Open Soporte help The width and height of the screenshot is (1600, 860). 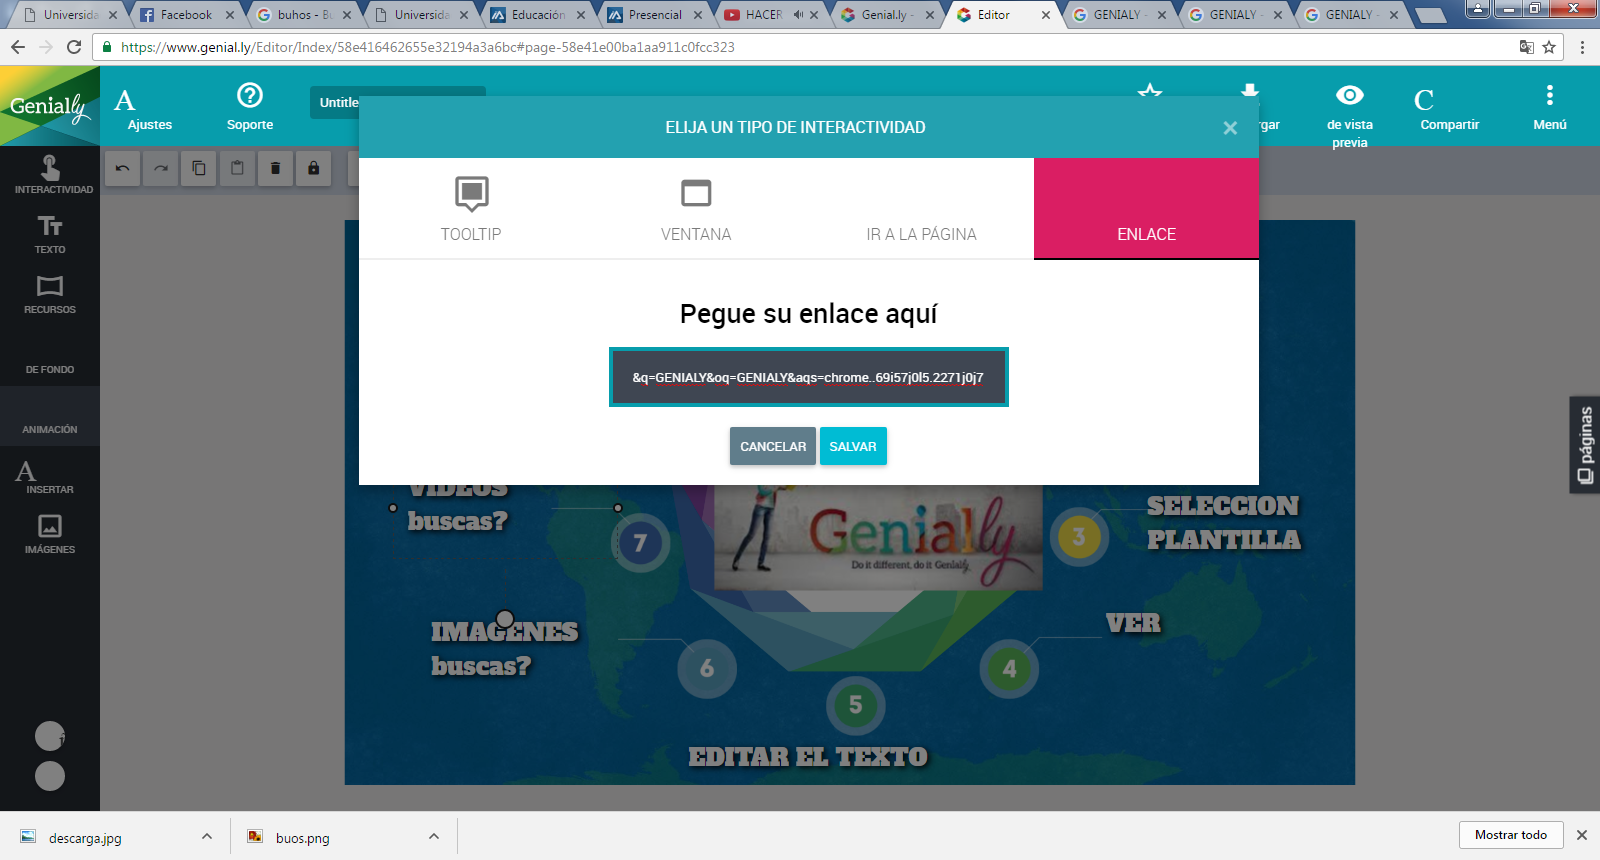coord(250,108)
